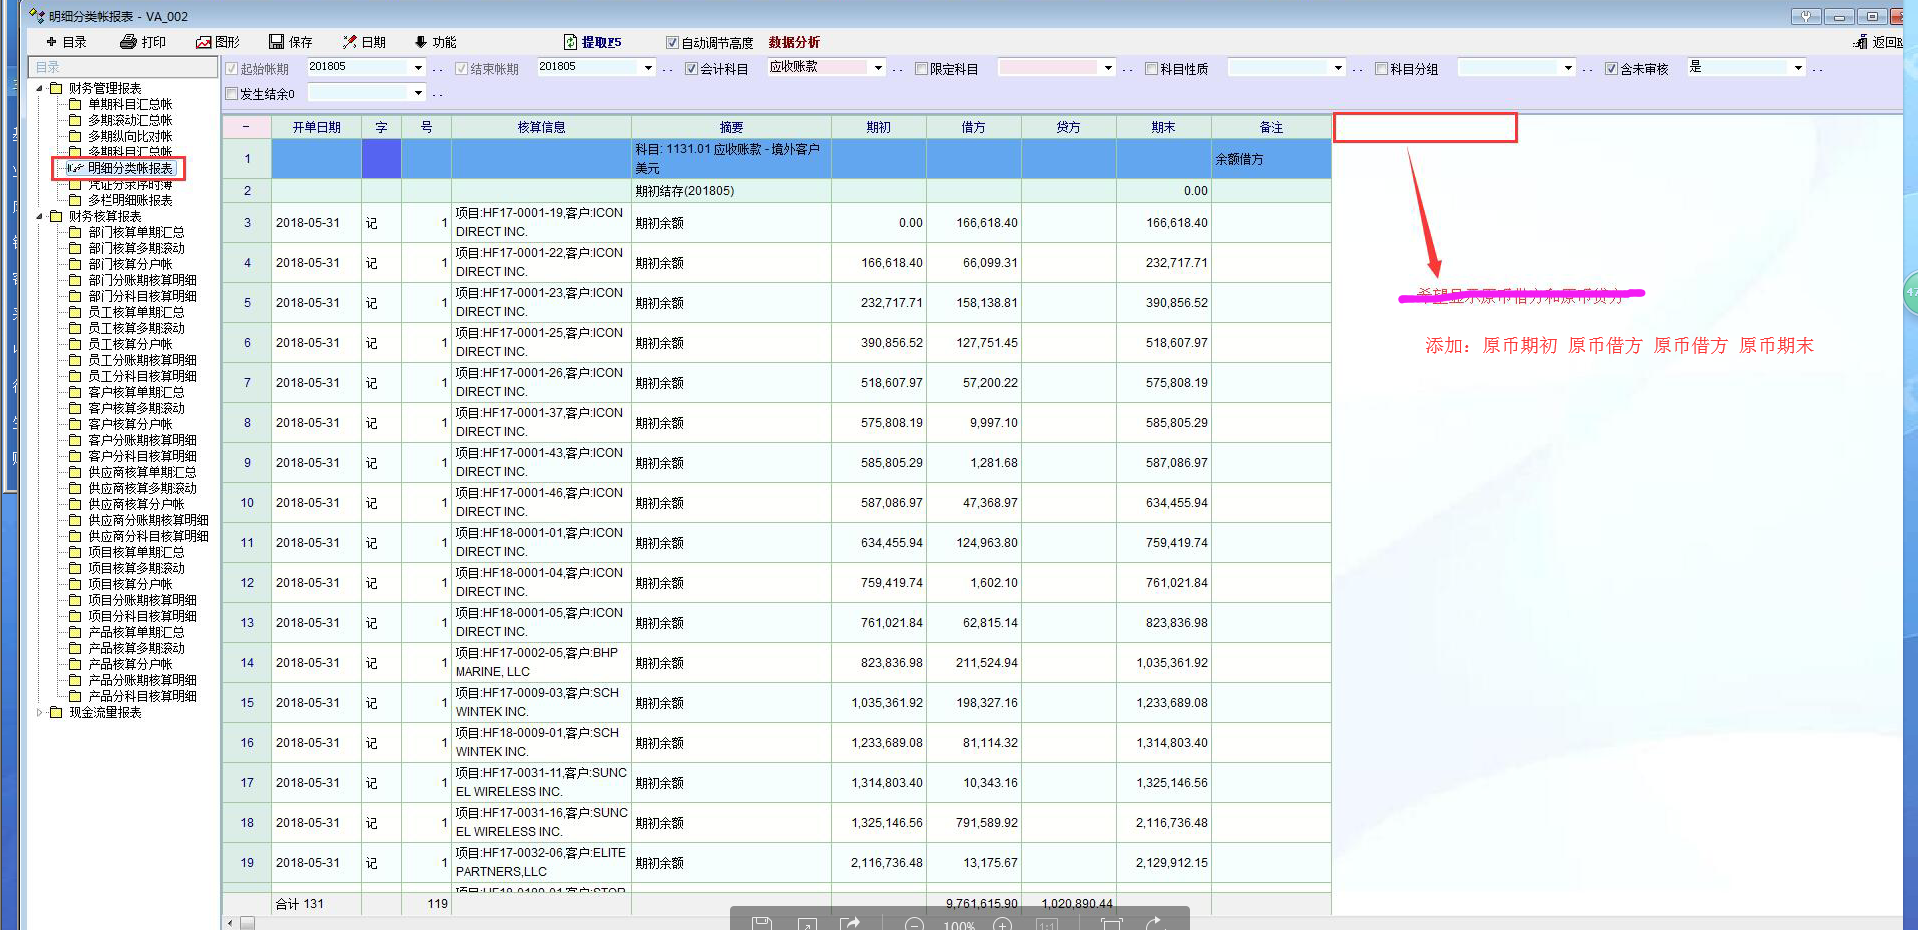Toggle the 自动调节高度 checkbox

pos(672,43)
